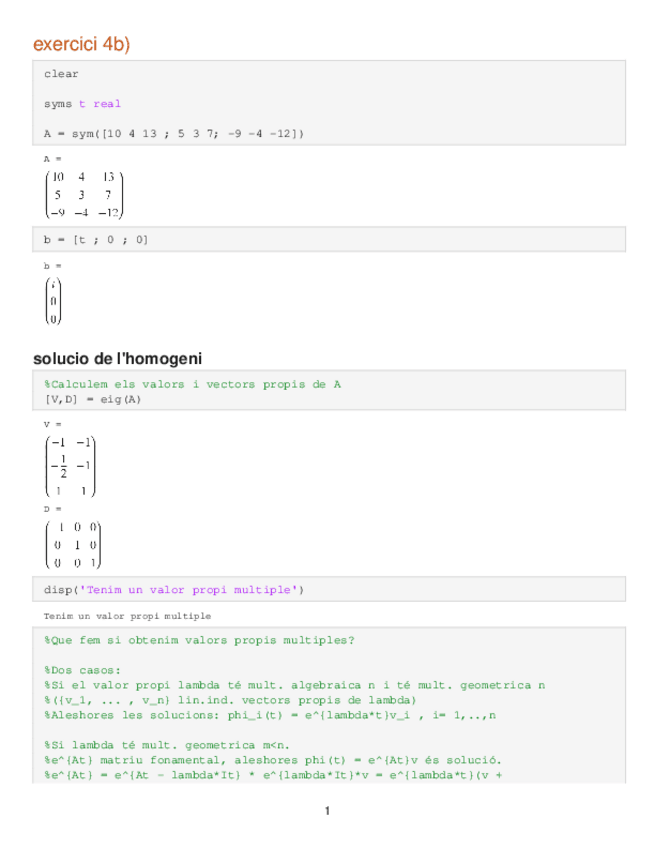Image resolution: width=655 pixels, height=848 pixels.
Task: Click the "b = [t ; 0 ; 0]" code block
Action: click(x=96, y=240)
